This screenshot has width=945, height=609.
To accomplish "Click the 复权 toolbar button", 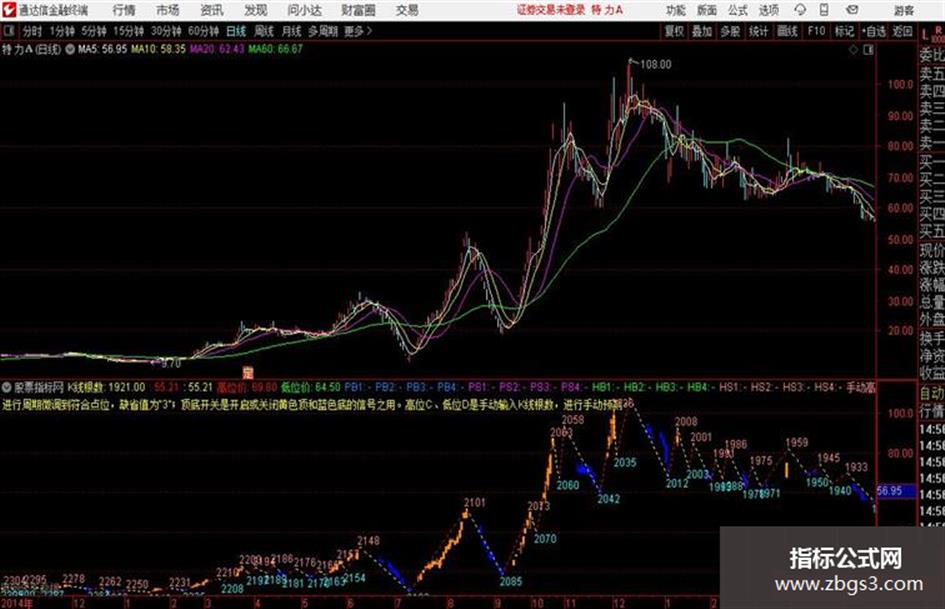I will click(674, 31).
